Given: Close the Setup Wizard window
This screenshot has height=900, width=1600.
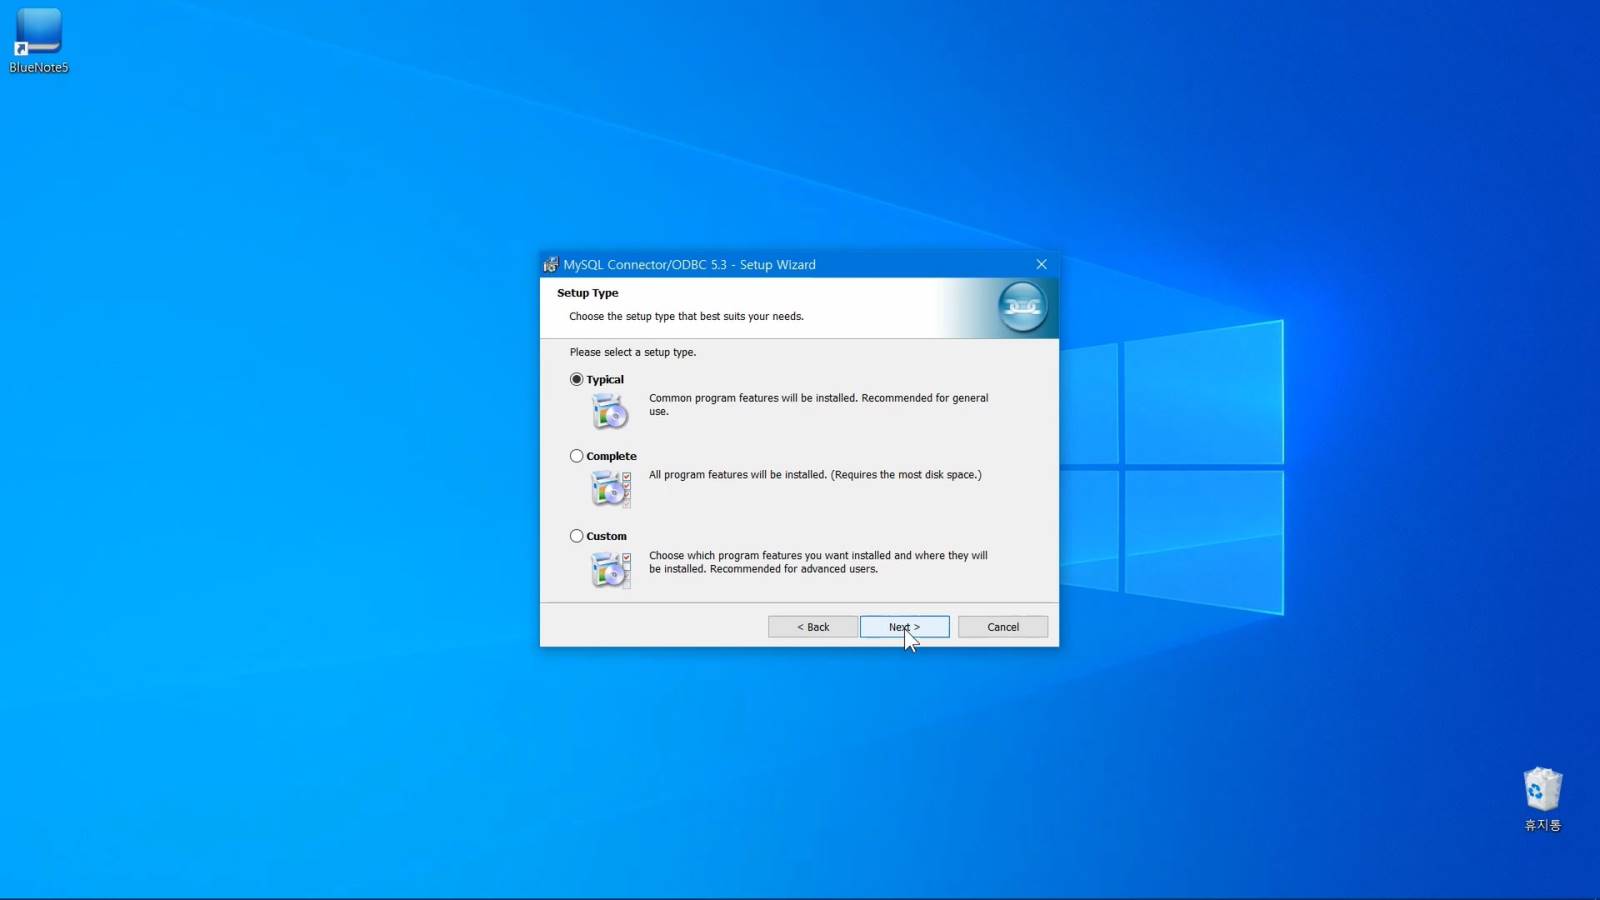Looking at the screenshot, I should coord(1041,264).
